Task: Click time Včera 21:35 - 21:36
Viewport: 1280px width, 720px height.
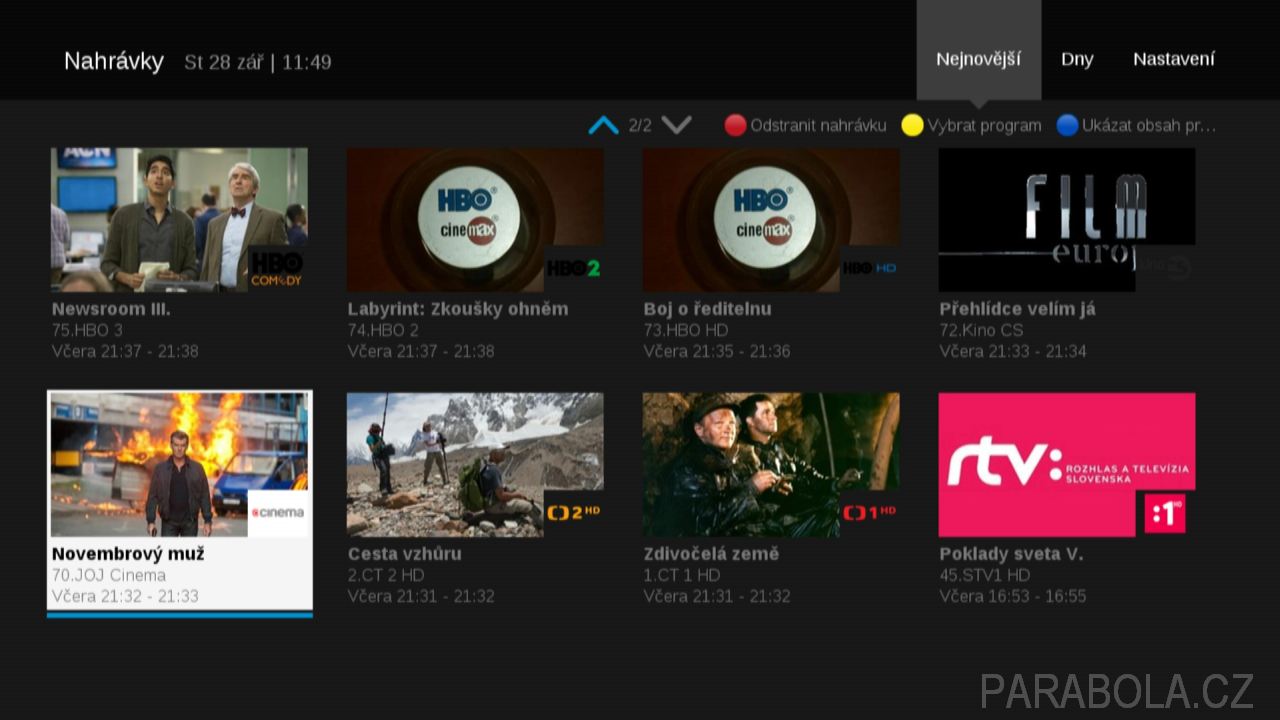Action: [717, 351]
